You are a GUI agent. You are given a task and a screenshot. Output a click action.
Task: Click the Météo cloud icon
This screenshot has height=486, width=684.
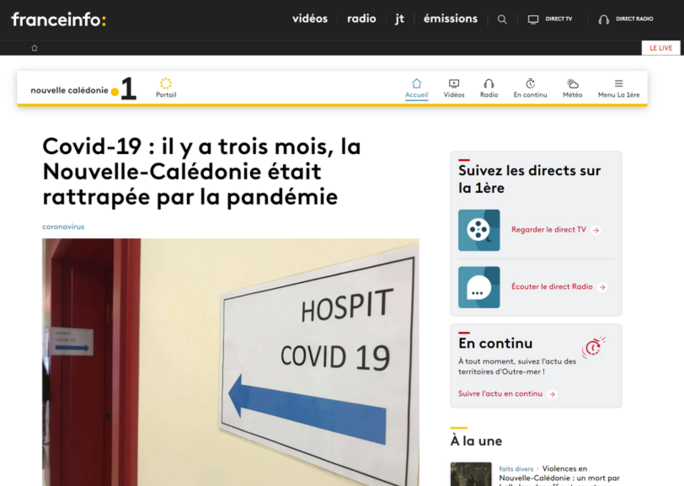572,84
